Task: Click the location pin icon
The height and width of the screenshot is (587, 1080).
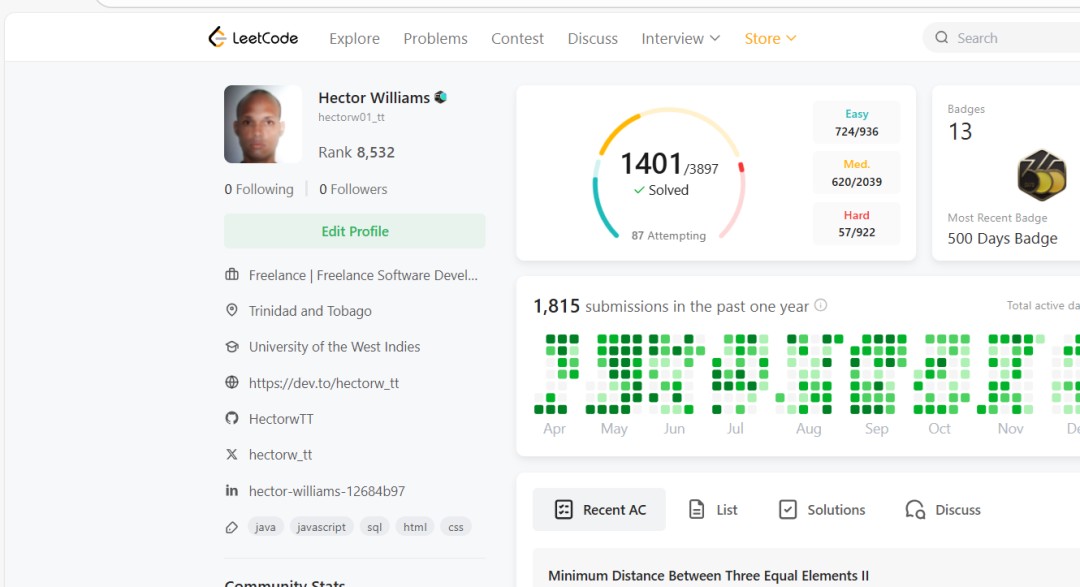Action: (x=232, y=310)
